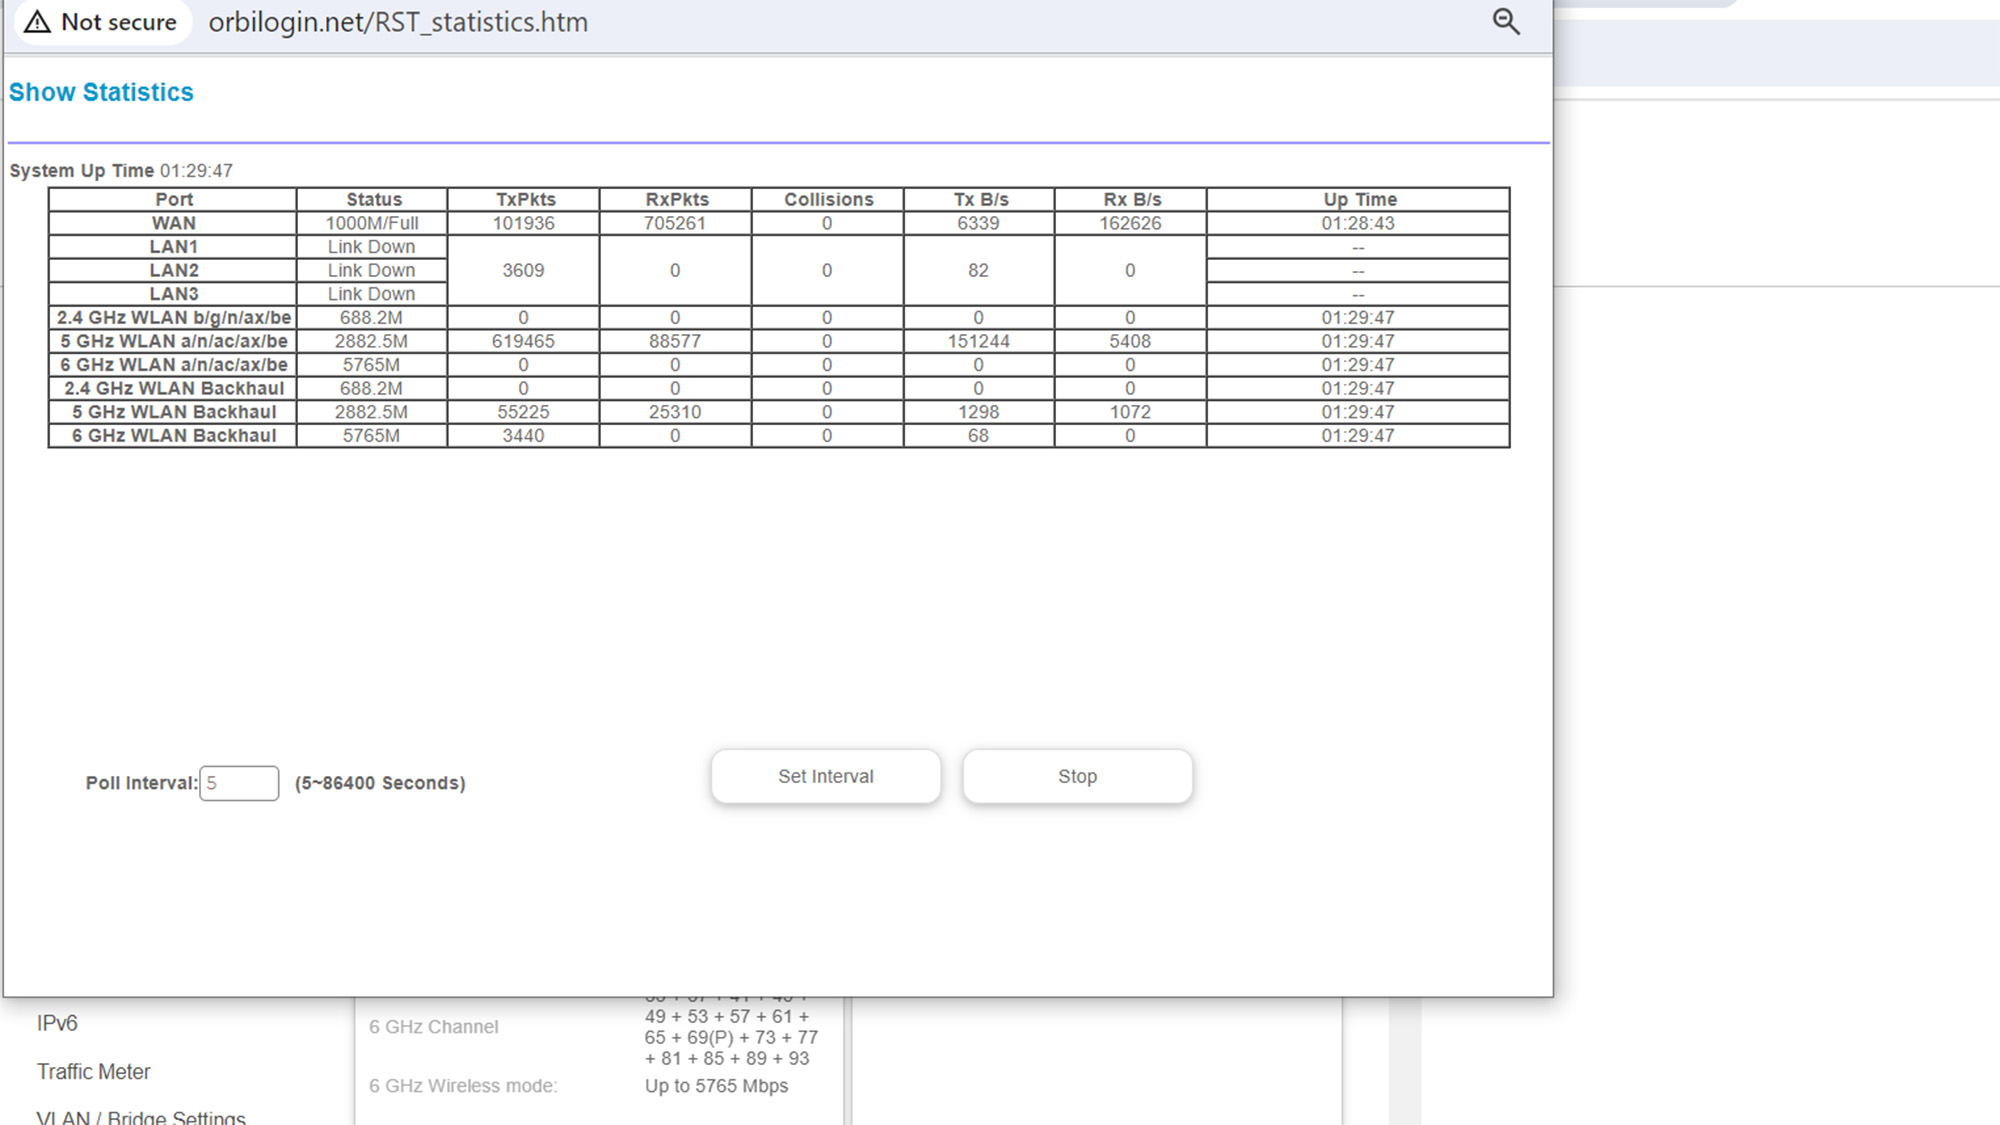This screenshot has height=1125, width=2000.
Task: Click the LAN2 Link Down status cell
Action: pyautogui.click(x=371, y=270)
